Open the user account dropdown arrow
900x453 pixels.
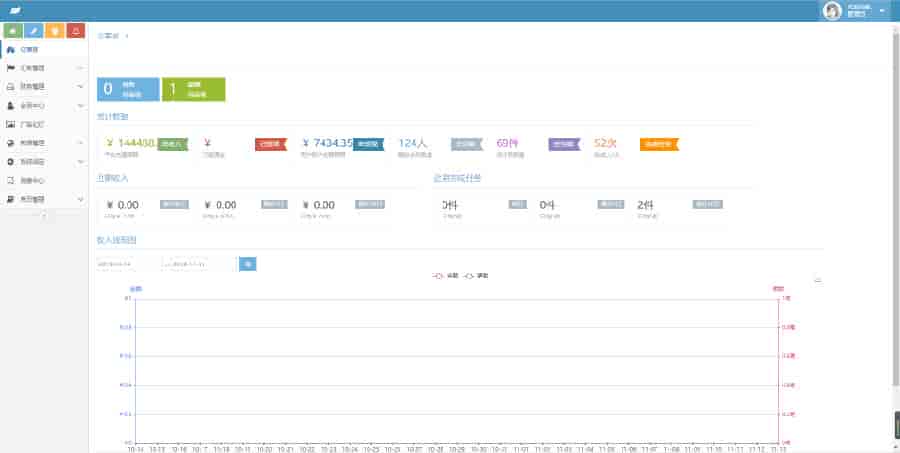pyautogui.click(x=882, y=11)
